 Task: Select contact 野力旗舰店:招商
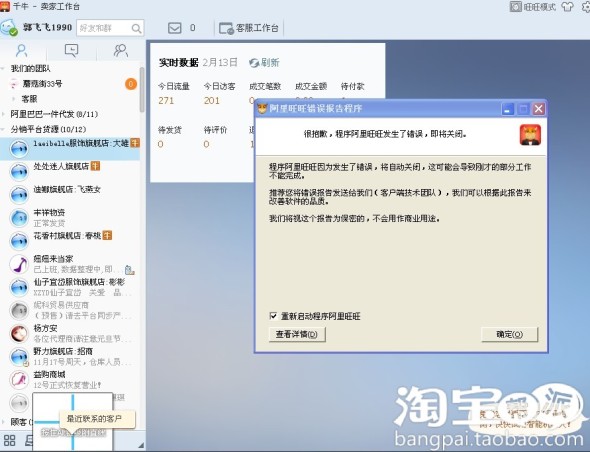pos(70,356)
